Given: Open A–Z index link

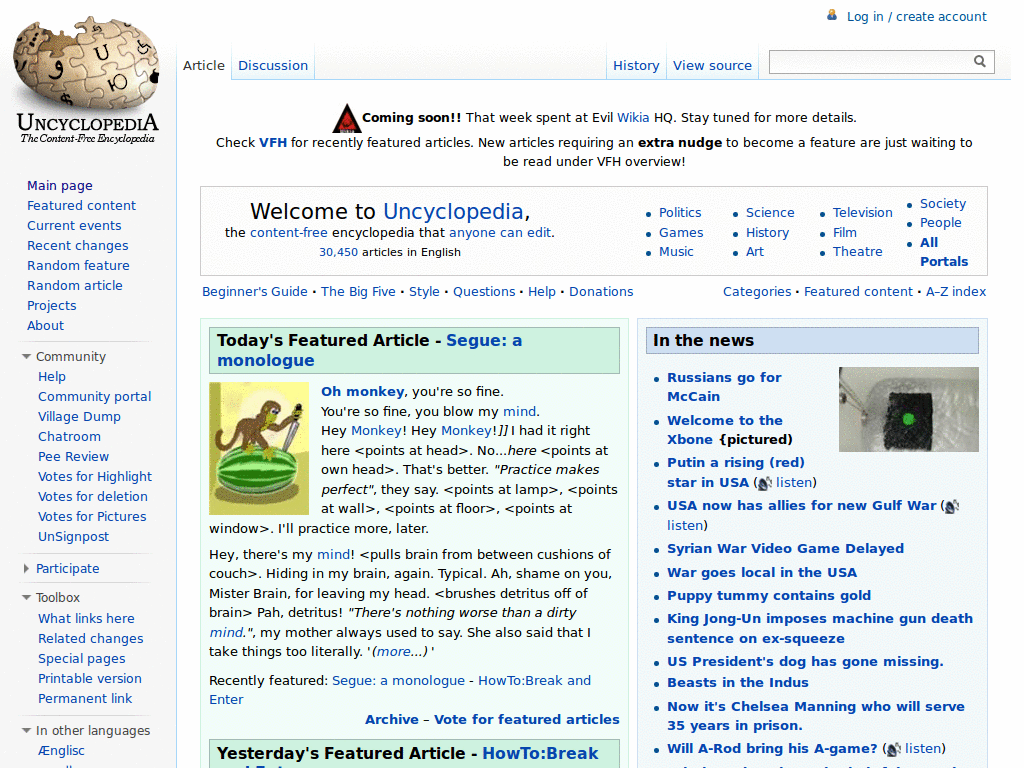Looking at the screenshot, I should pyautogui.click(x=956, y=292).
